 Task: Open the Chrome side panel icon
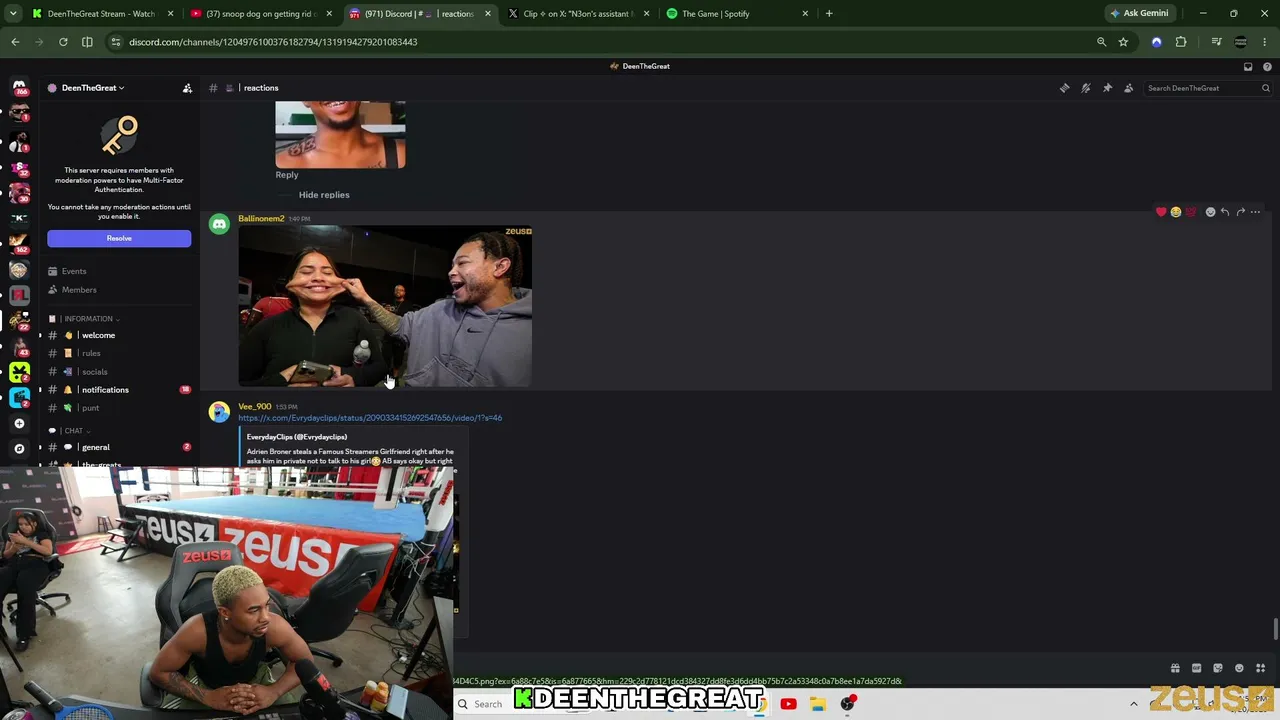pyautogui.click(x=87, y=42)
